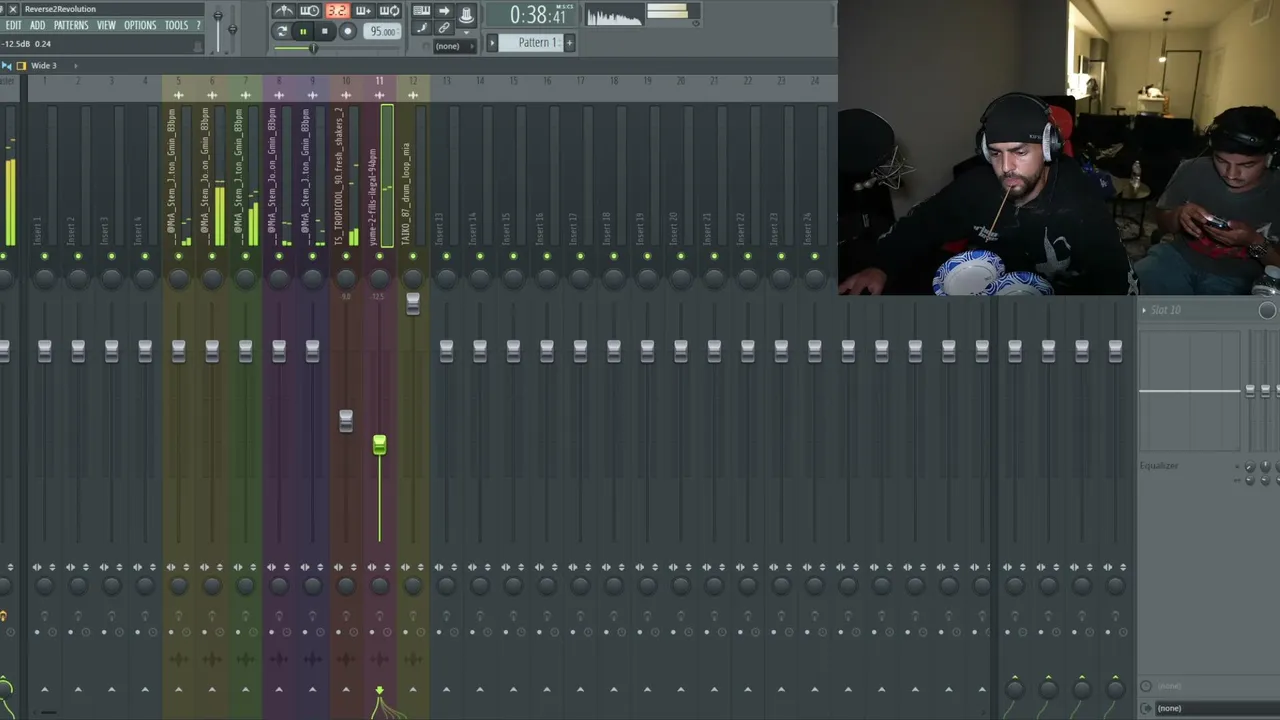This screenshot has height=720, width=1280.
Task: Stop playback with the stop button
Action: 324,31
